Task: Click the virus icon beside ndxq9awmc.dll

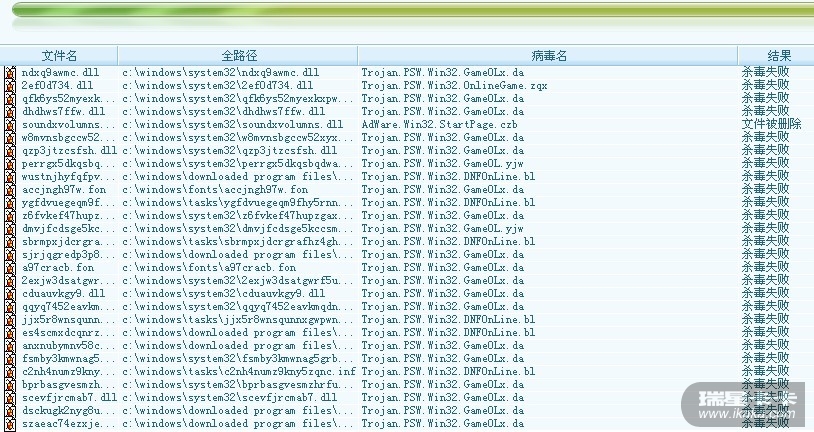Action: tap(10, 73)
